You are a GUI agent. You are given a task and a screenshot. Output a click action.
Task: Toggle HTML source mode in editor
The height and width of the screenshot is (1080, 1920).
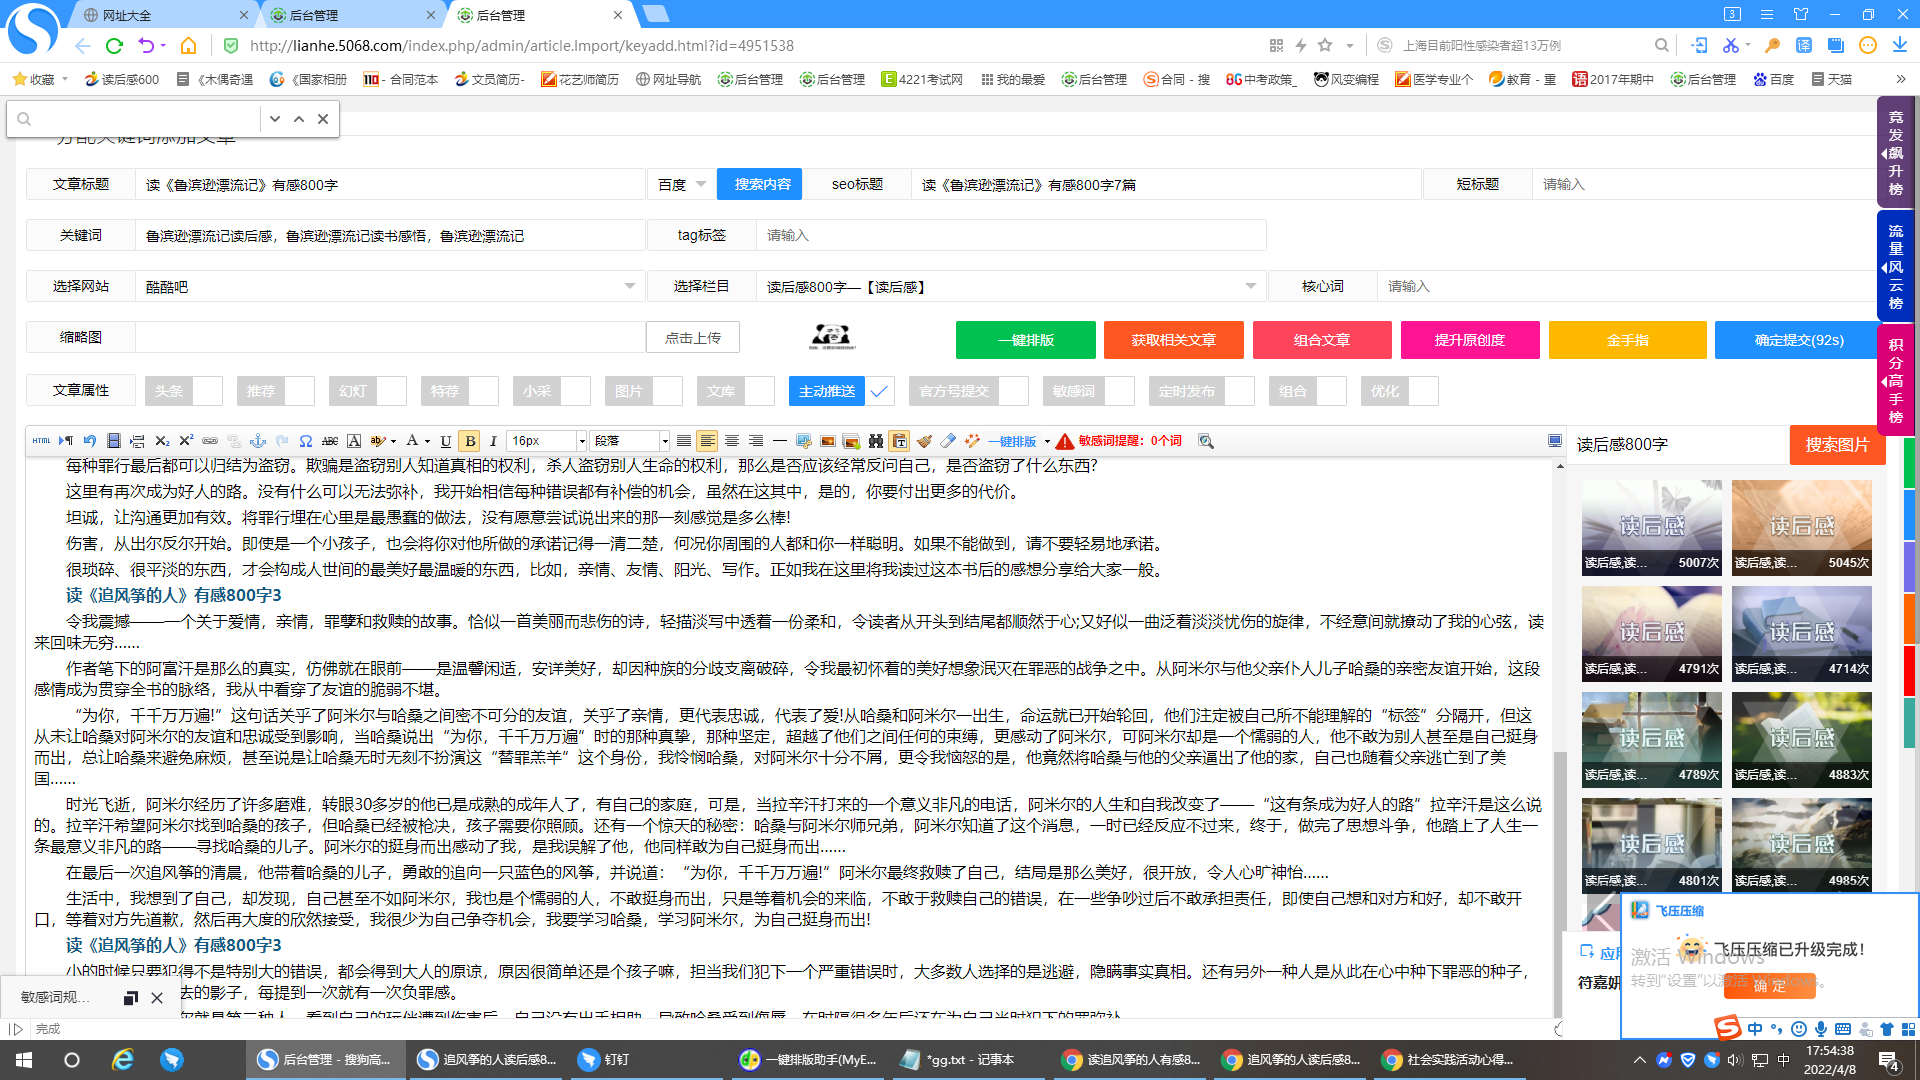[41, 441]
